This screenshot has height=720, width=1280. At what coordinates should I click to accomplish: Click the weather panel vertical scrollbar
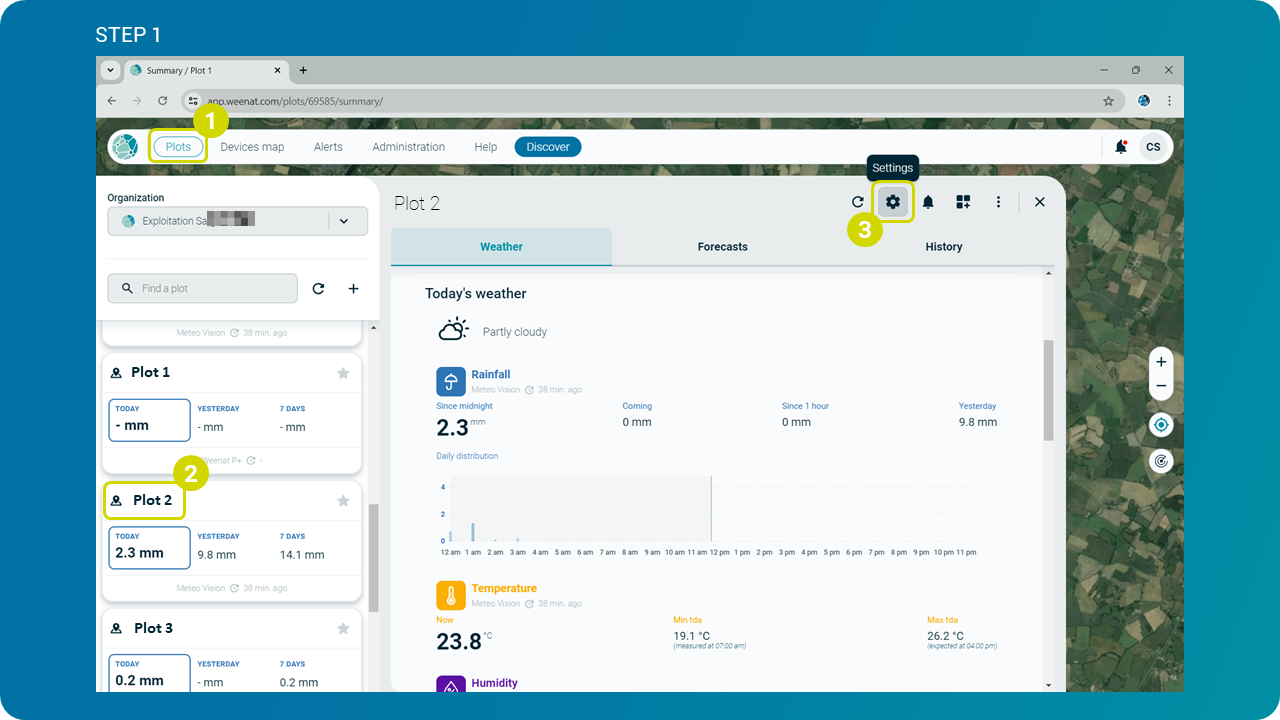[1048, 390]
